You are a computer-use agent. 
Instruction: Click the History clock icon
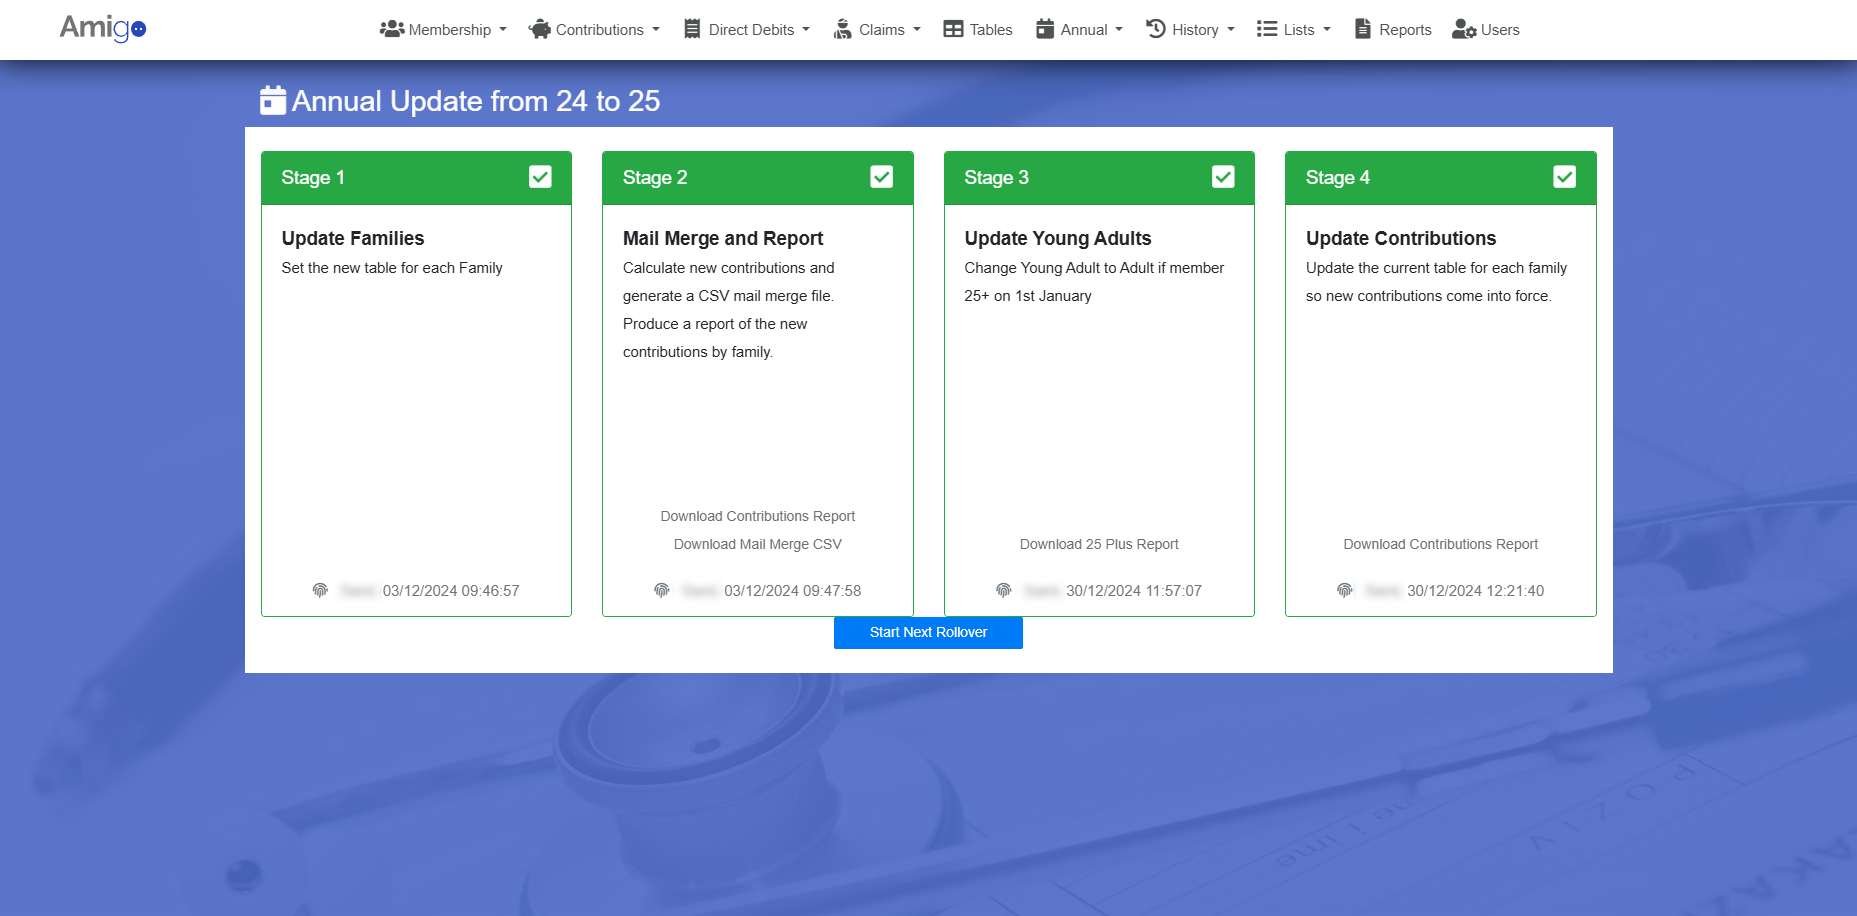[1156, 29]
